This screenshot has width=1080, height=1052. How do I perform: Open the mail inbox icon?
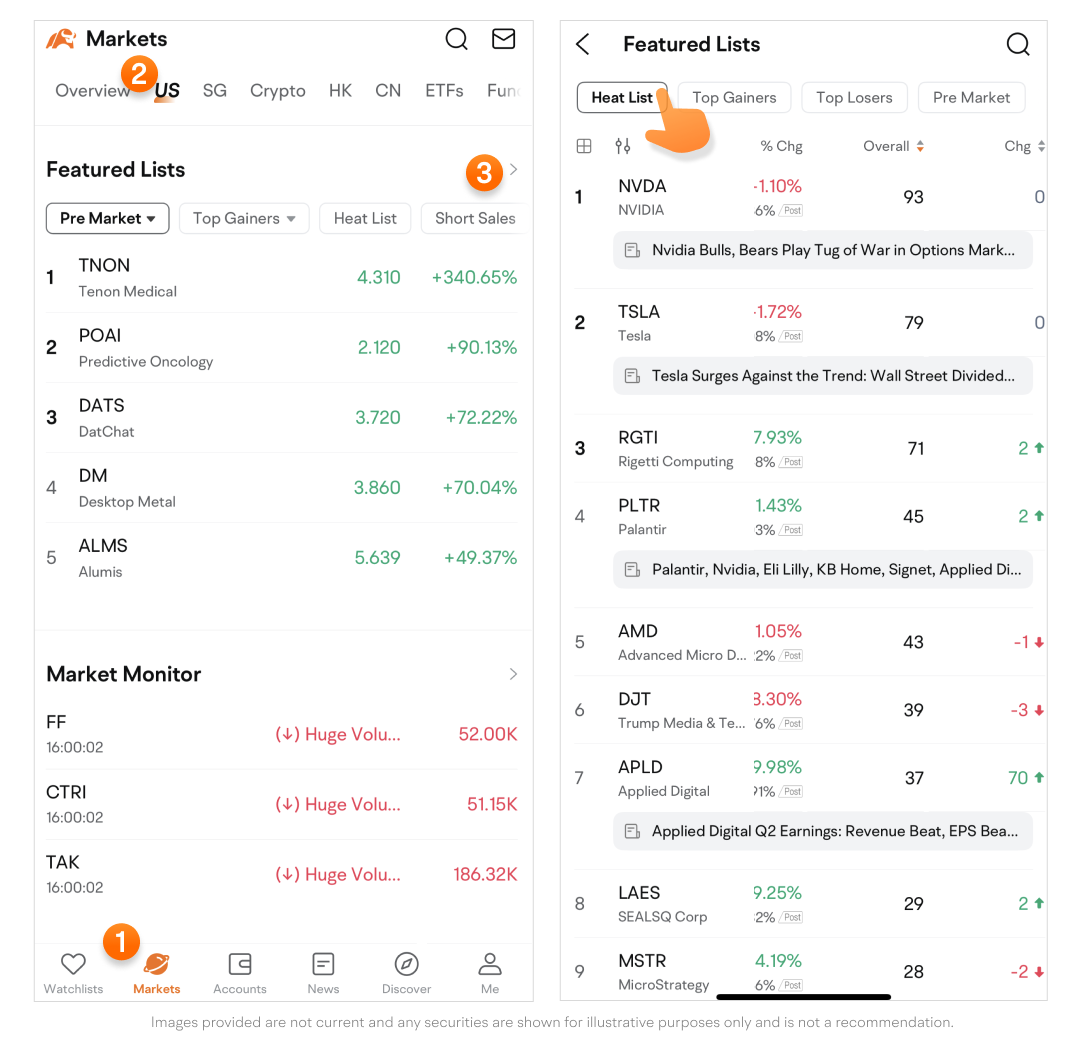pyautogui.click(x=504, y=39)
